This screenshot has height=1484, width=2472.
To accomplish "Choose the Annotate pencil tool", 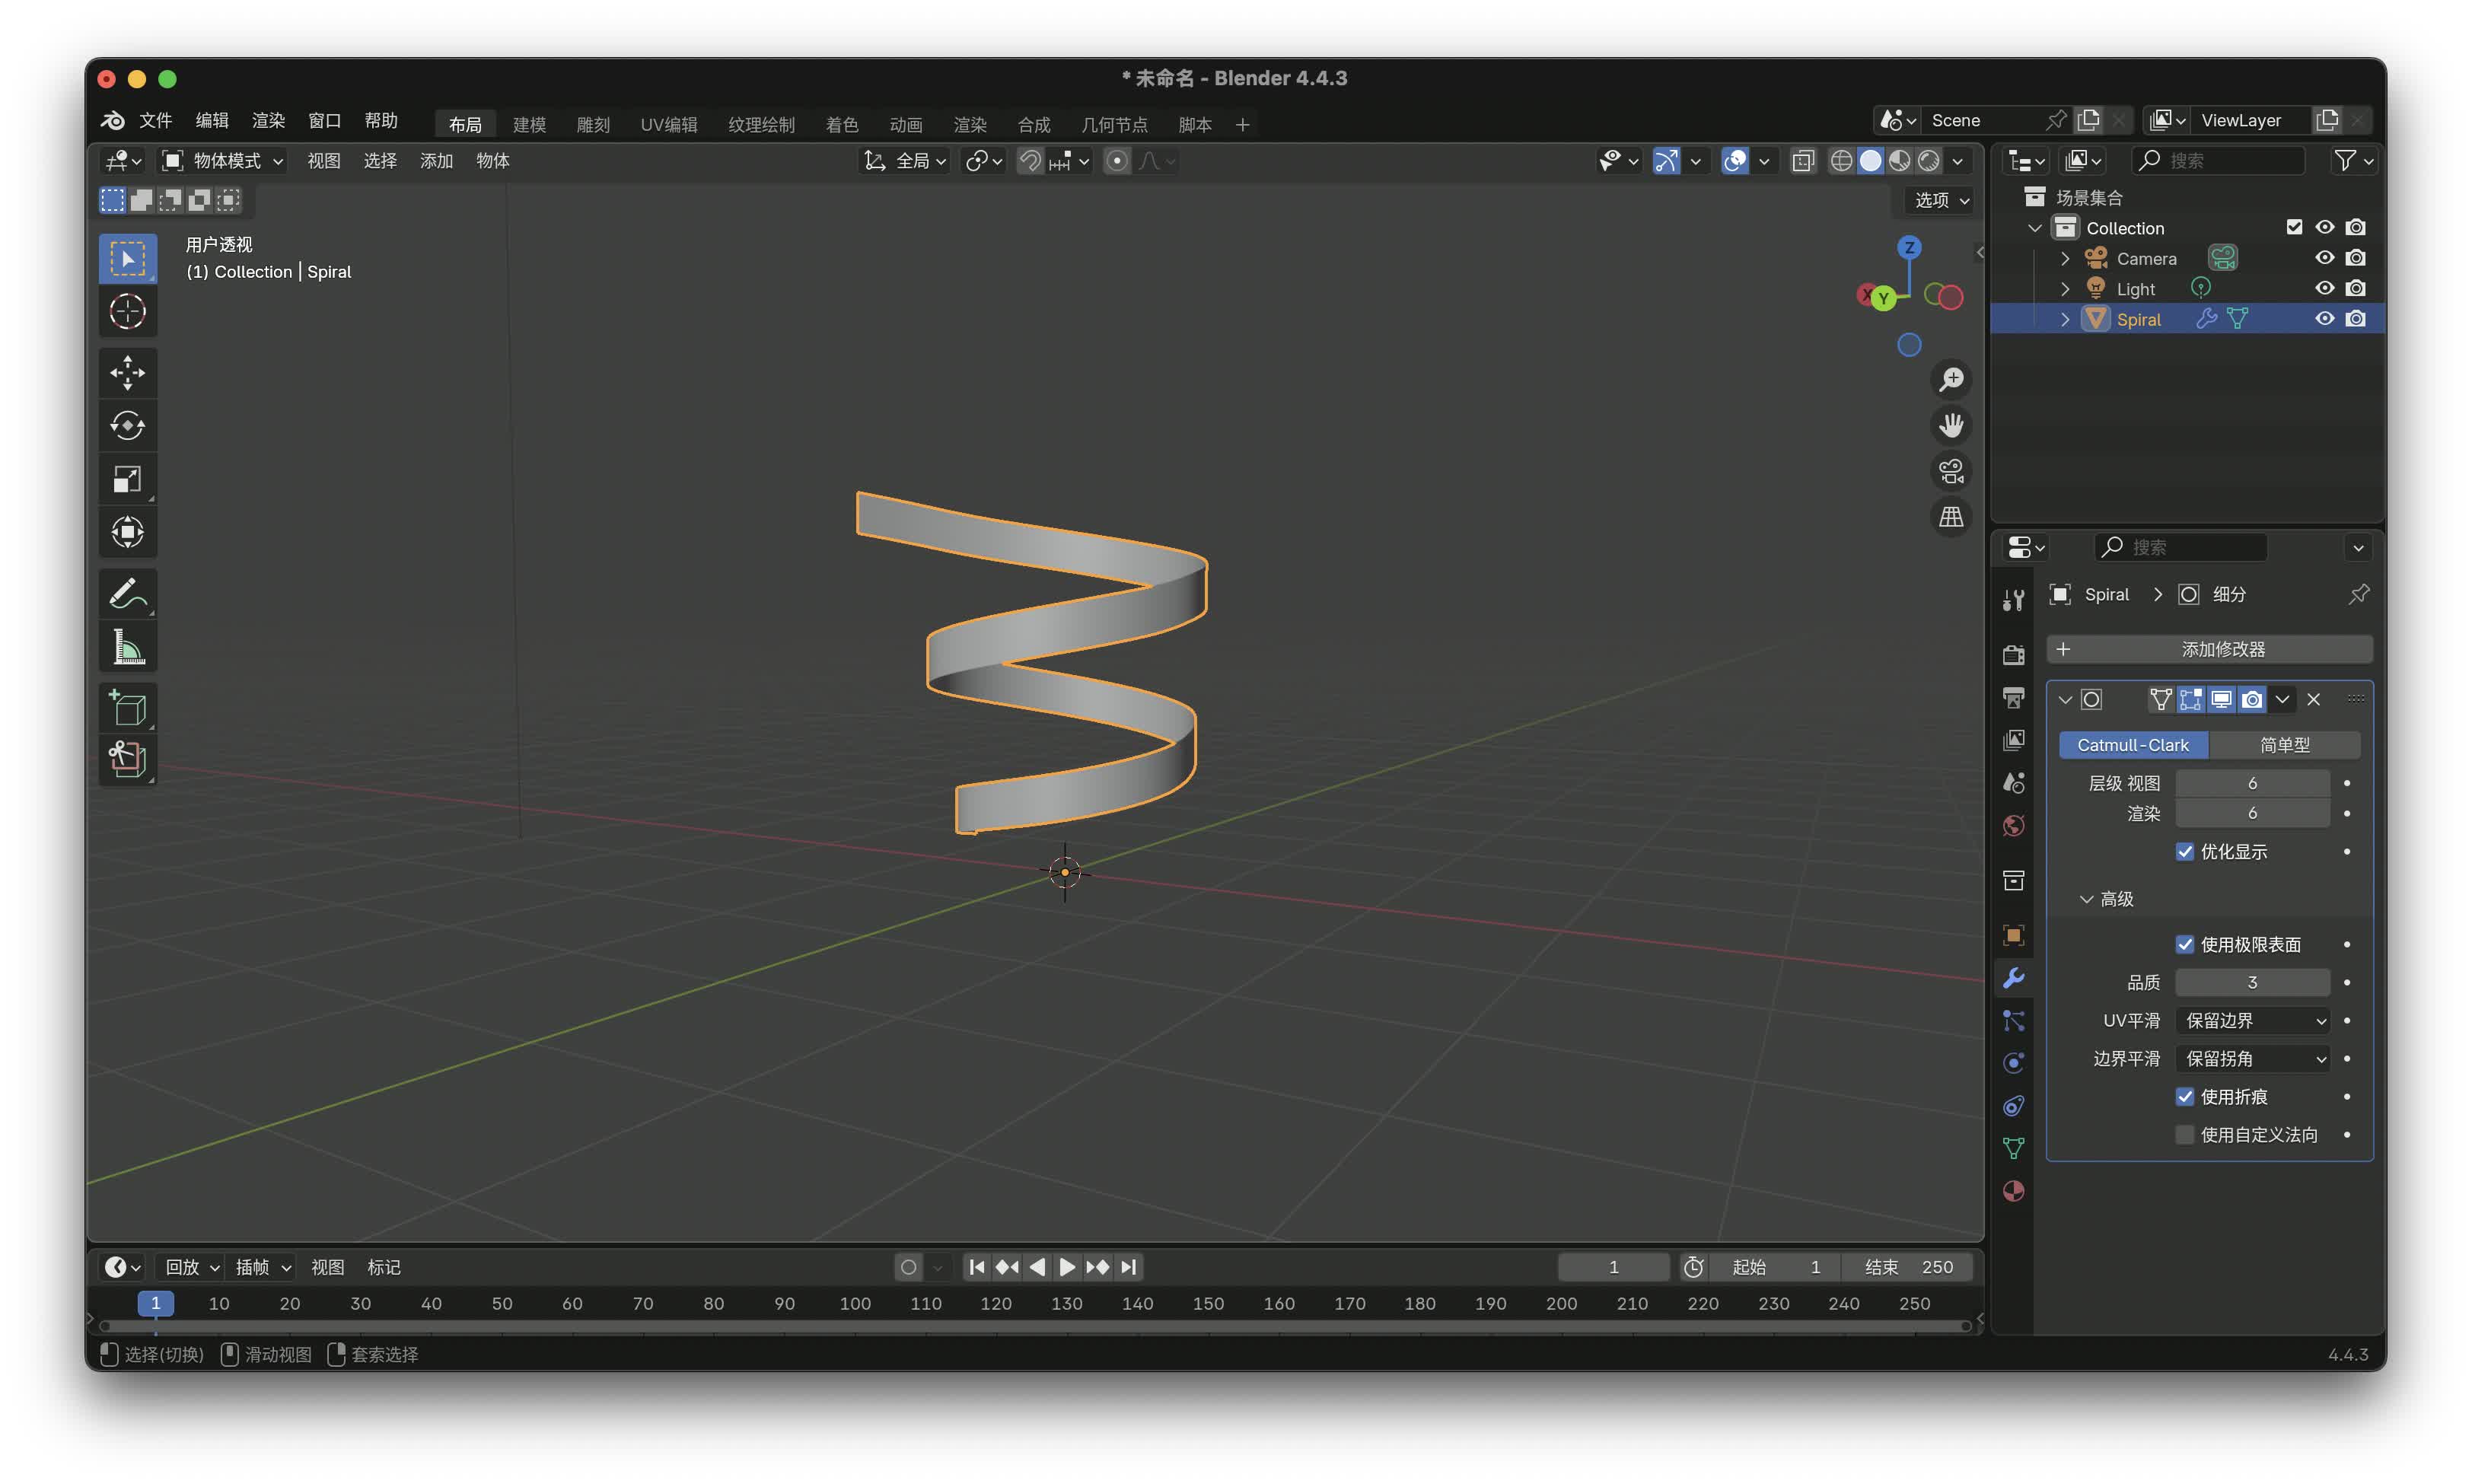I will [127, 594].
